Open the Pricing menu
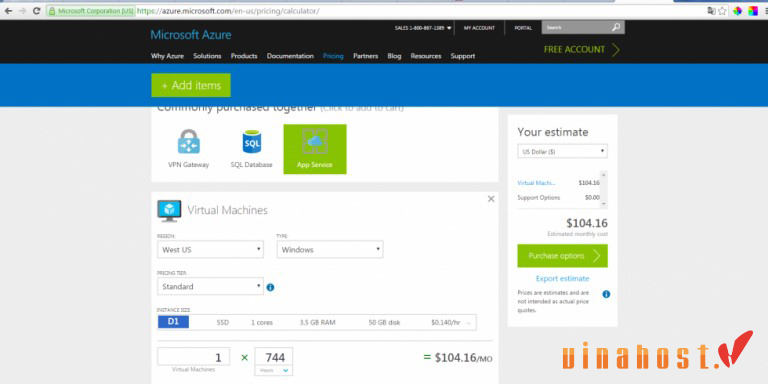This screenshot has width=768, height=384. pyautogui.click(x=333, y=56)
